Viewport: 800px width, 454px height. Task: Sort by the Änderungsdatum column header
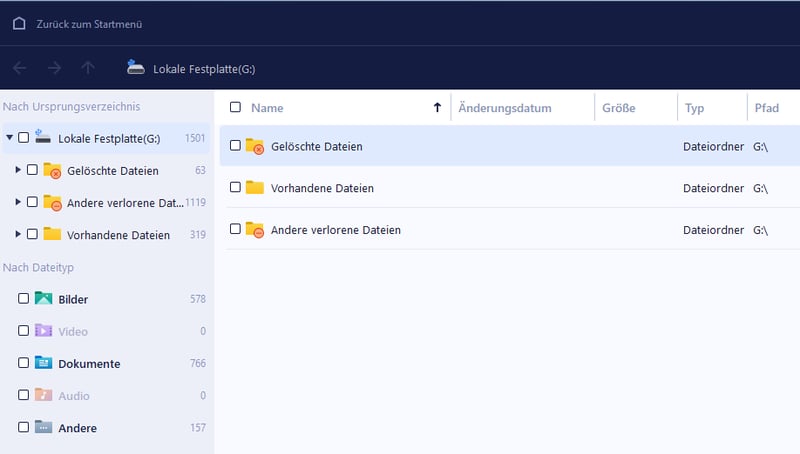[505, 108]
